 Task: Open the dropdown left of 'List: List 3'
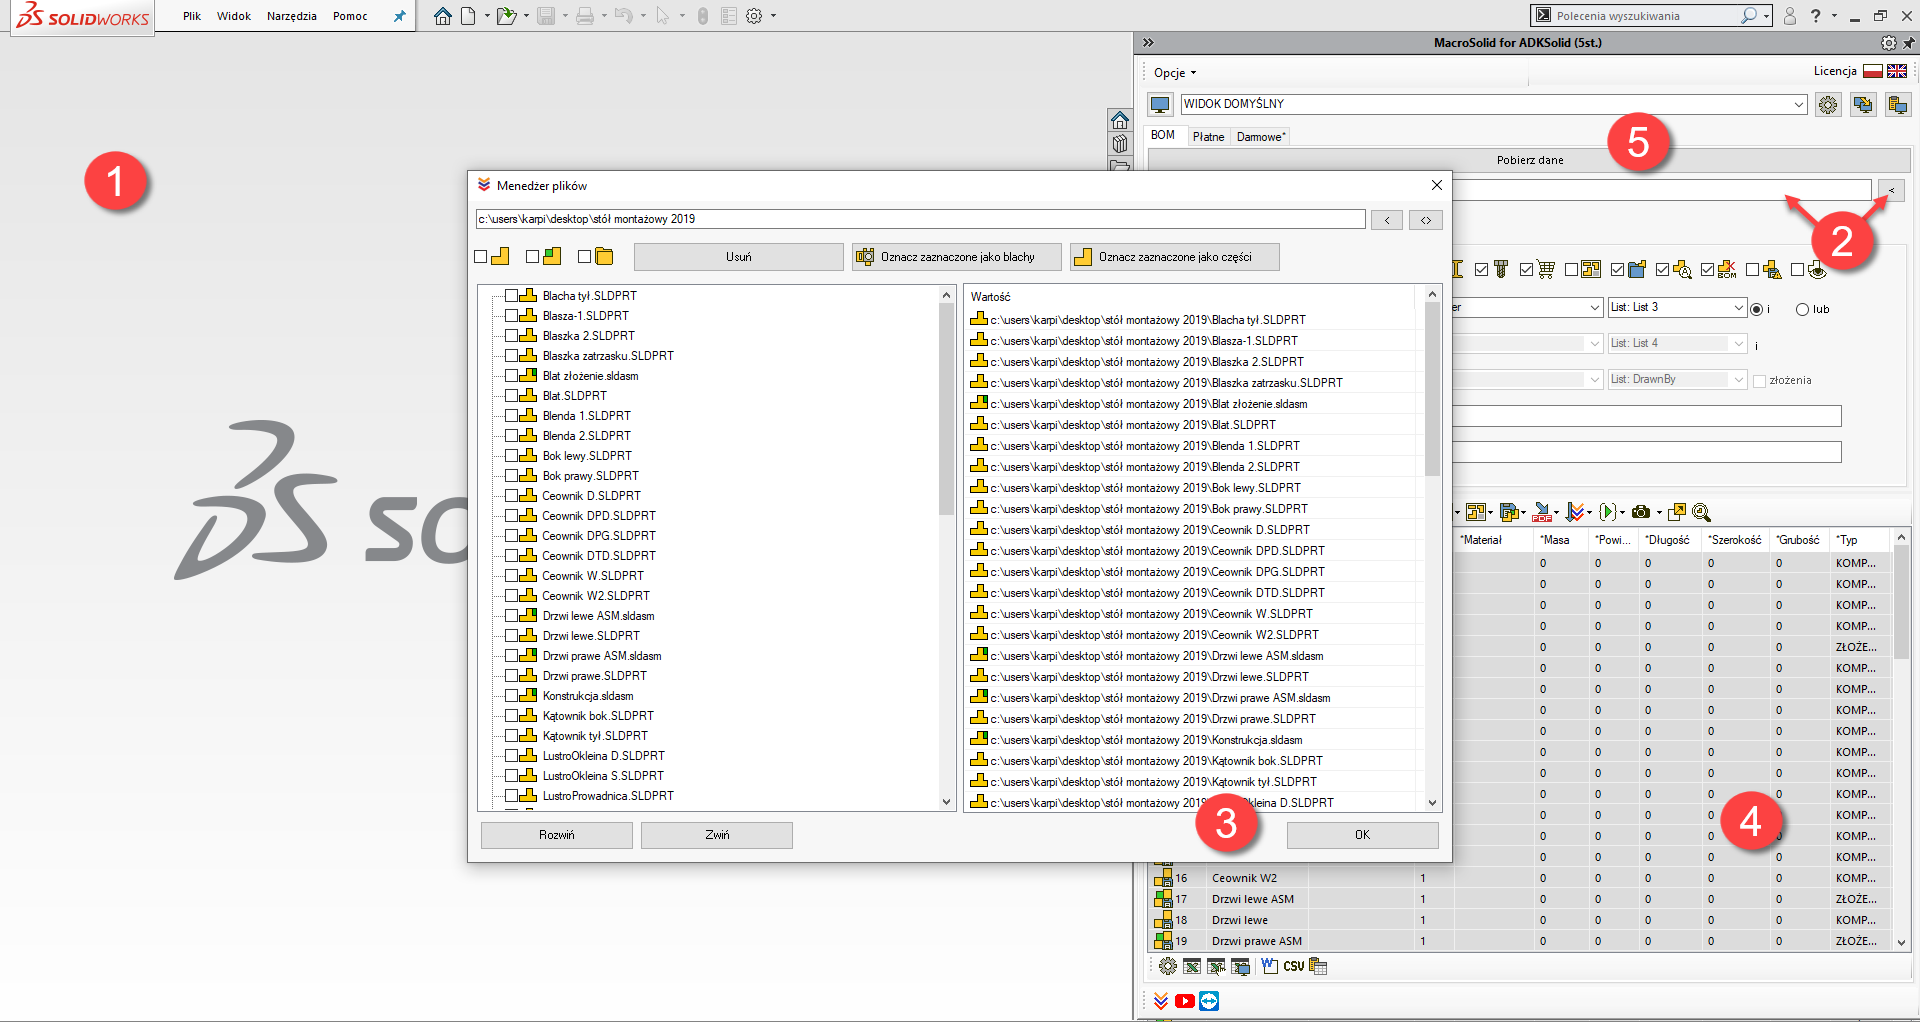click(1595, 308)
